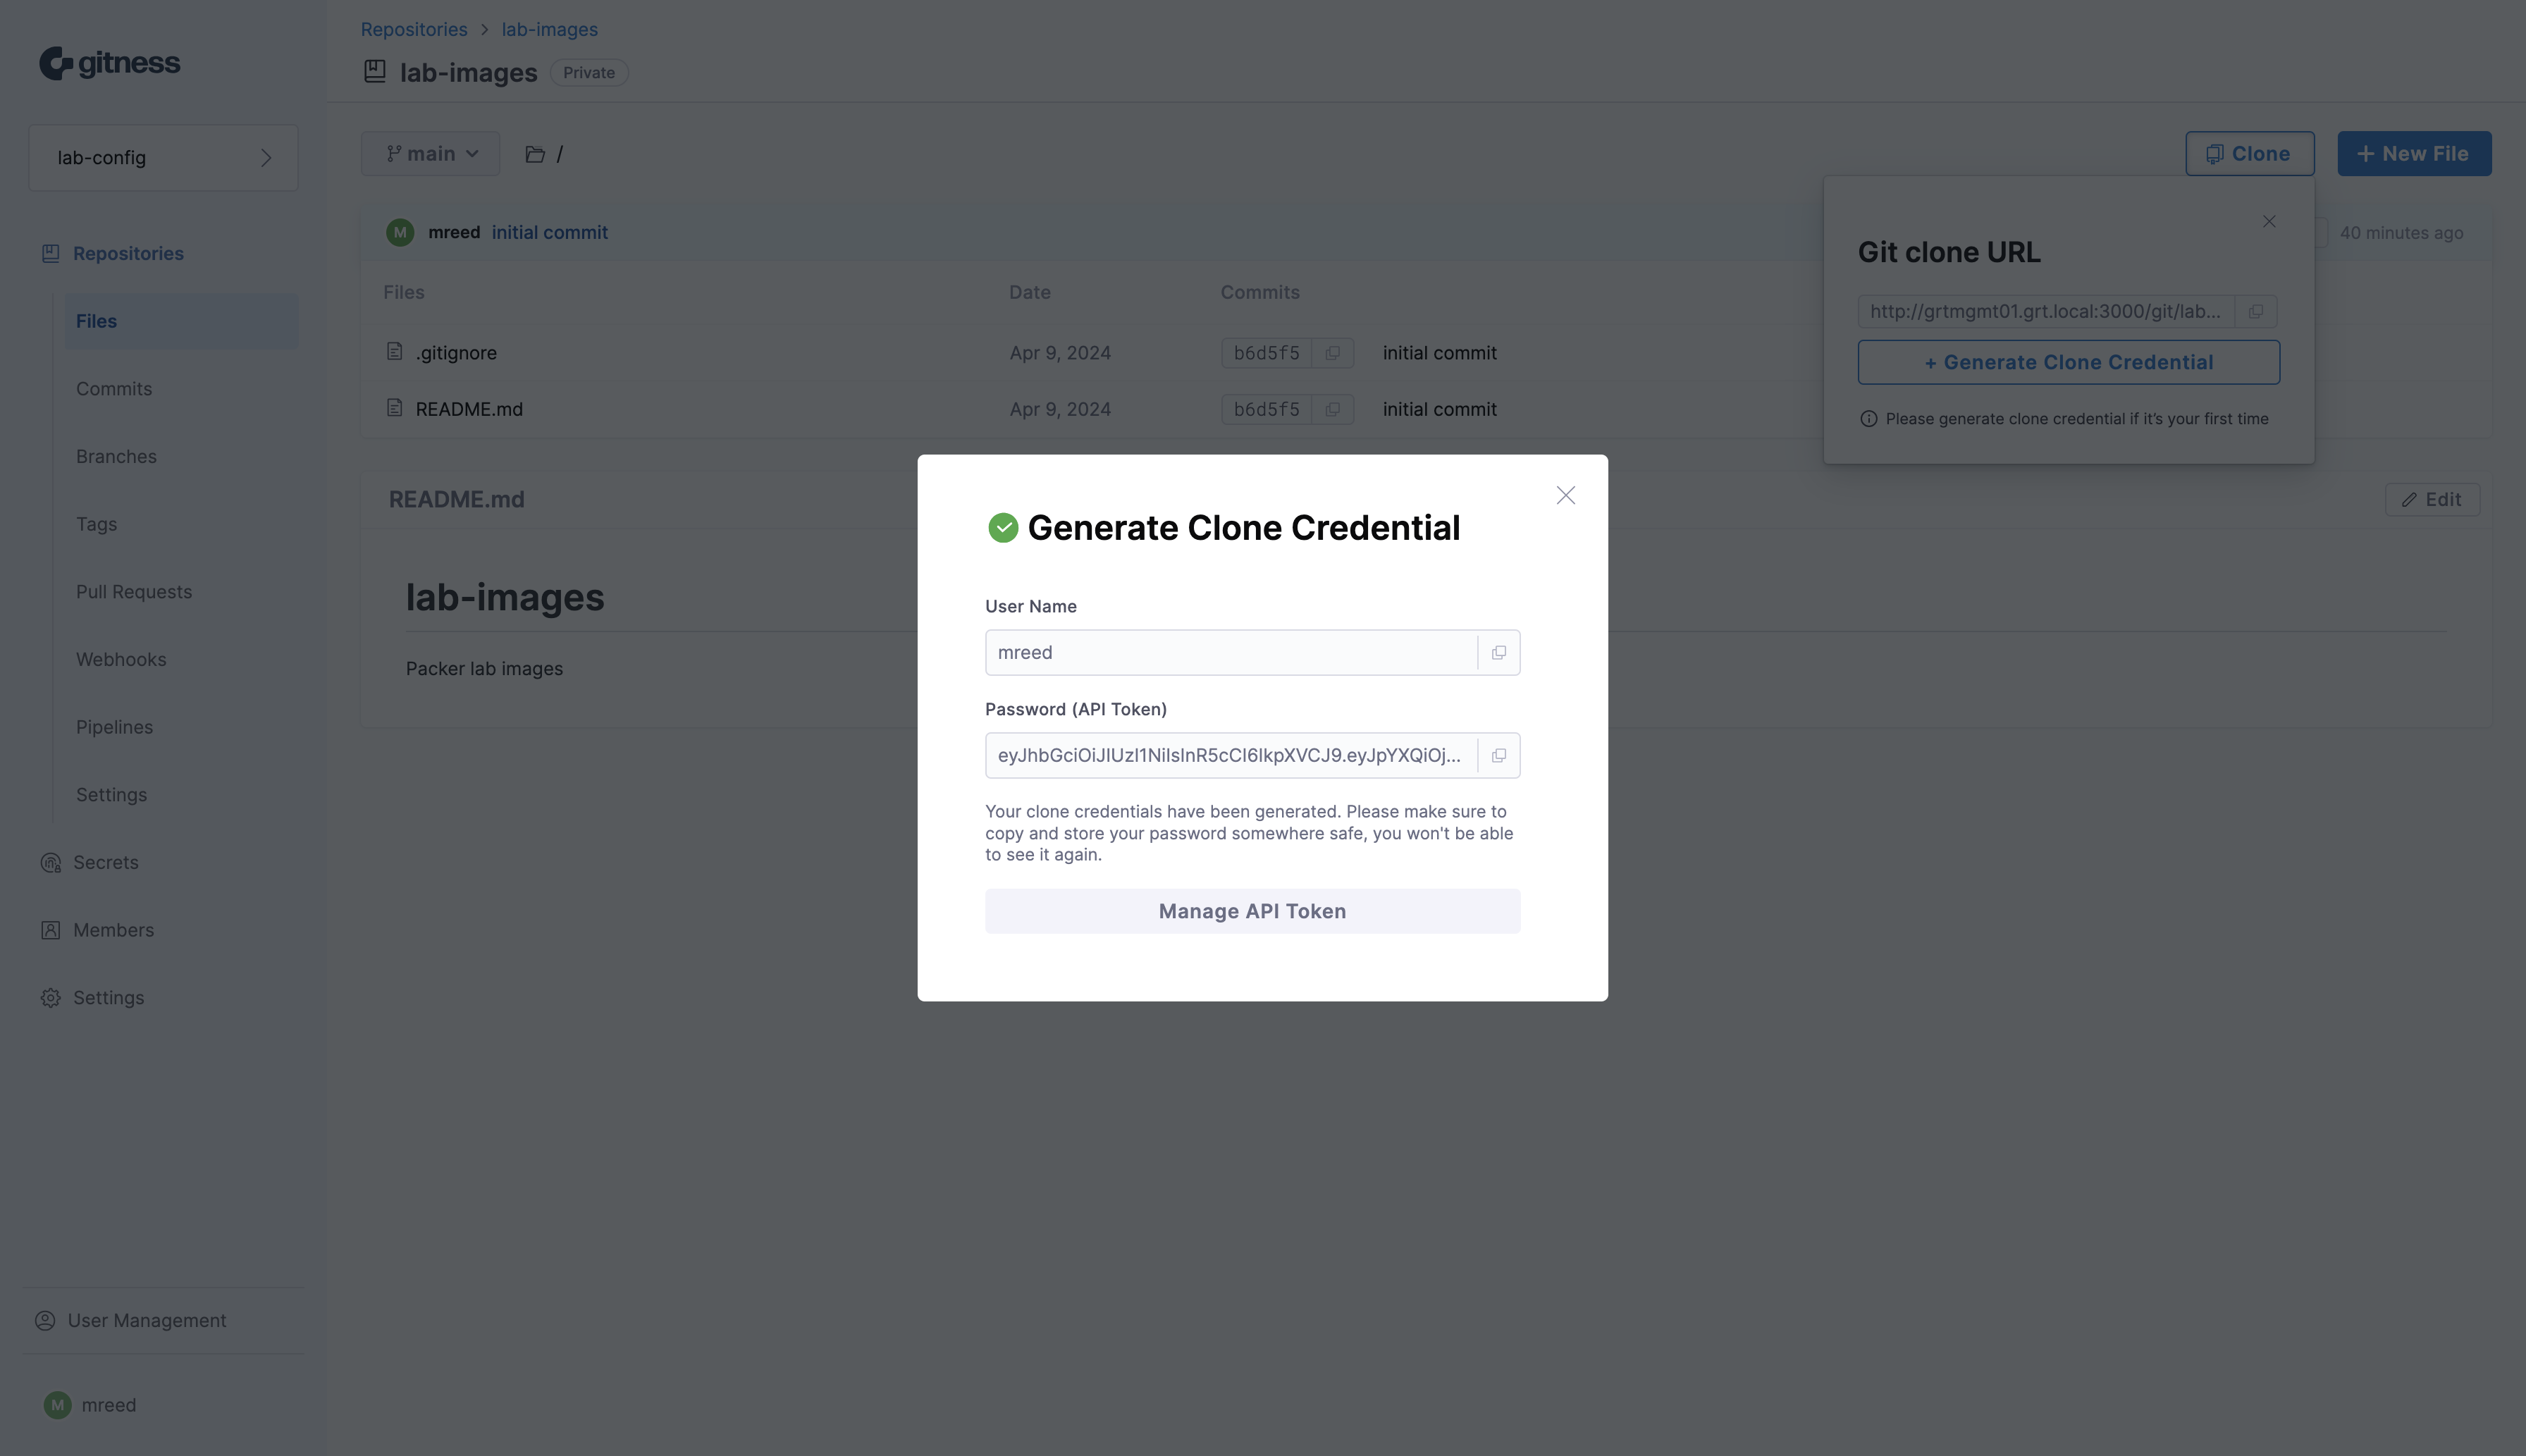Open the Secrets section
Image resolution: width=2526 pixels, height=1456 pixels.
tap(105, 863)
